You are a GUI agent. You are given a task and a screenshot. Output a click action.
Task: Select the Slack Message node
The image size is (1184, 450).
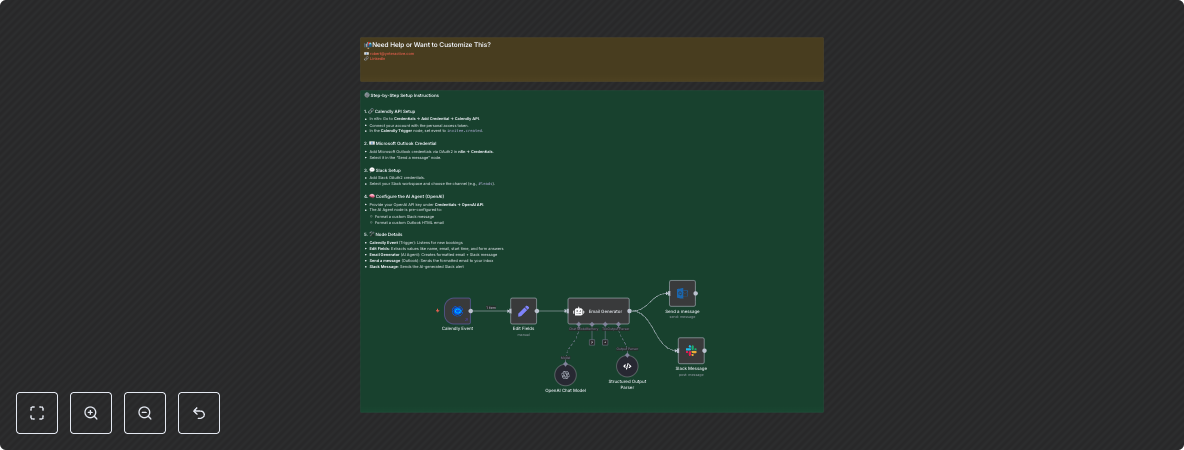(691, 350)
